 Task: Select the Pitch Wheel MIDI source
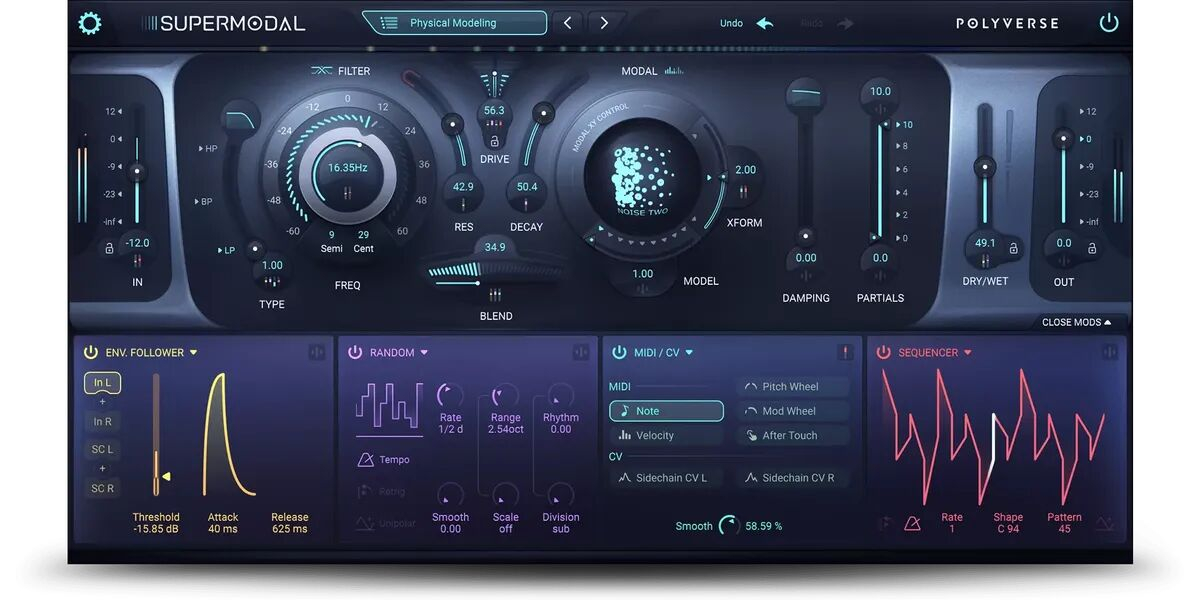click(794, 387)
